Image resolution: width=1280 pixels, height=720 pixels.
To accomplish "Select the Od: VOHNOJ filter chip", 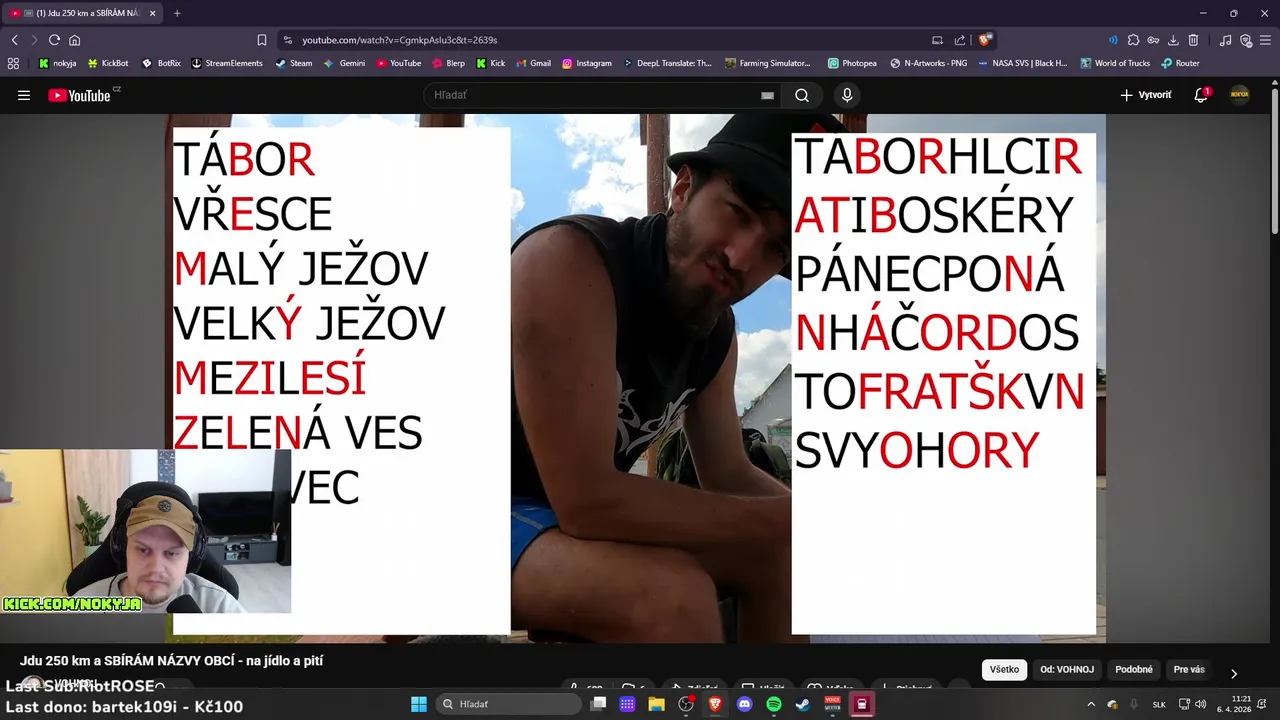I will [1067, 670].
